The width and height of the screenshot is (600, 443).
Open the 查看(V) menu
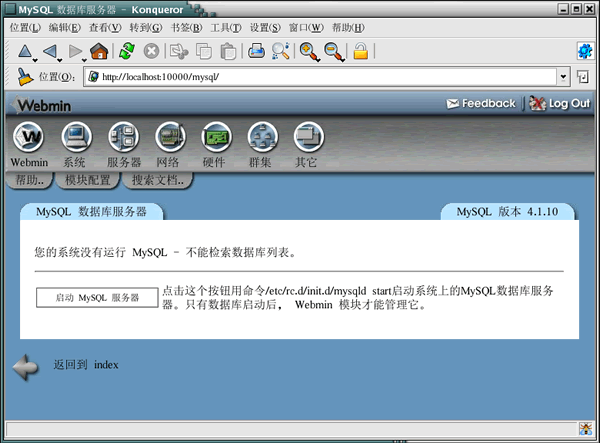pyautogui.click(x=105, y=28)
